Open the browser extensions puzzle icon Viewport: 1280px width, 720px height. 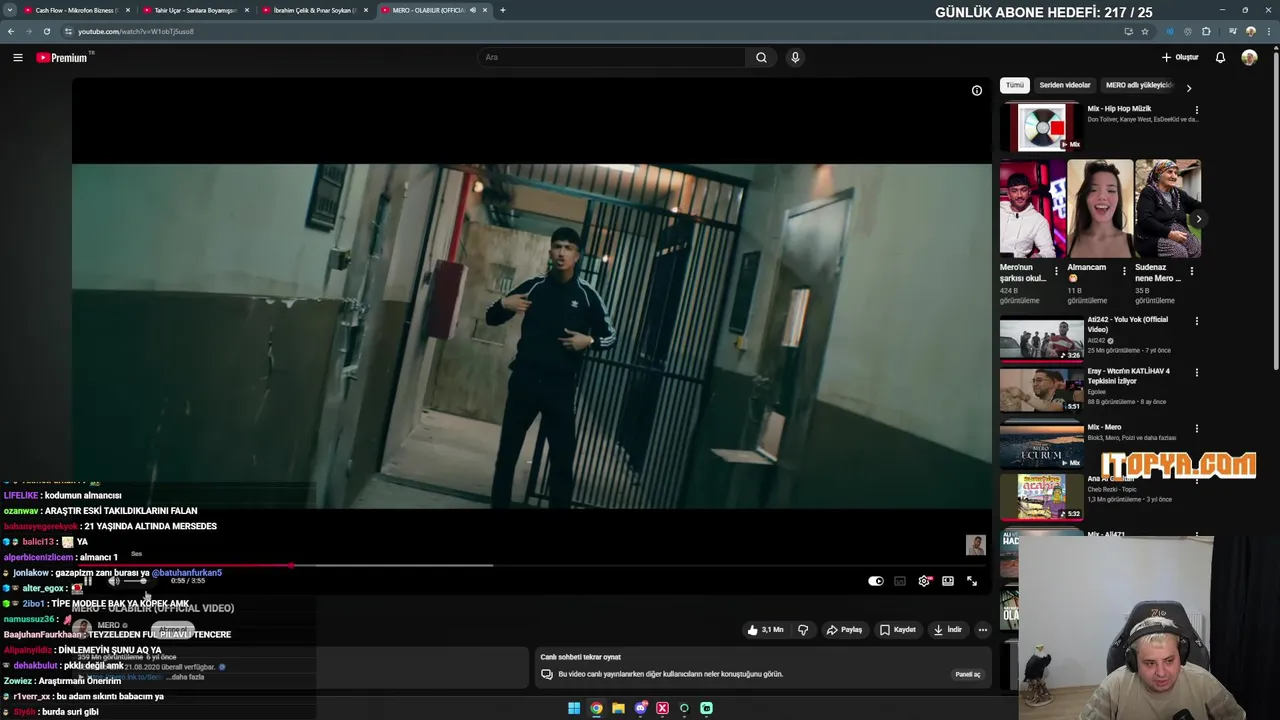click(1206, 31)
